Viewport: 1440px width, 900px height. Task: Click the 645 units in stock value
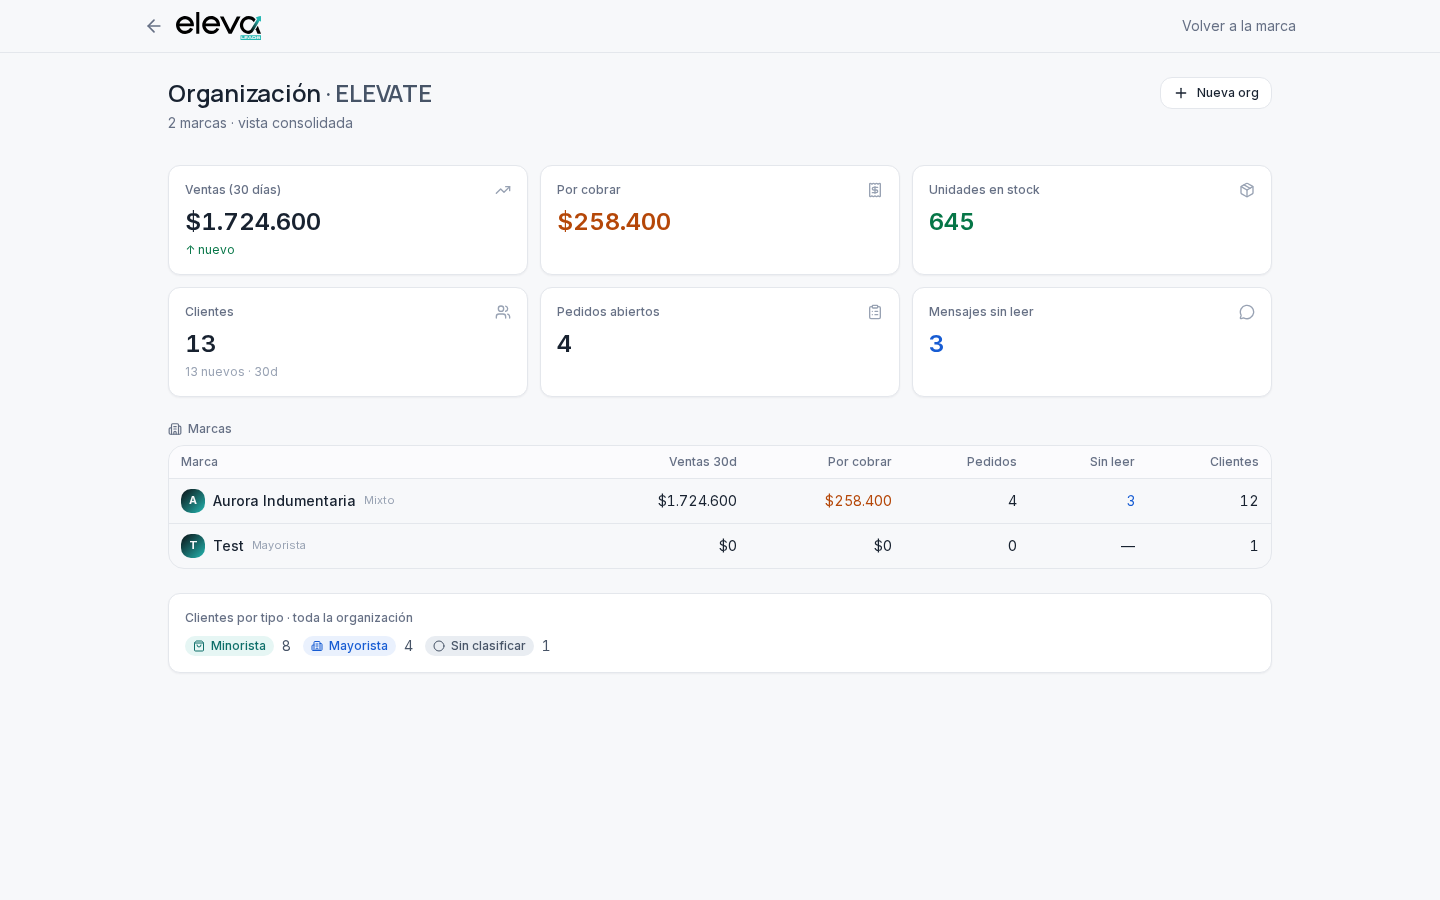tap(951, 222)
